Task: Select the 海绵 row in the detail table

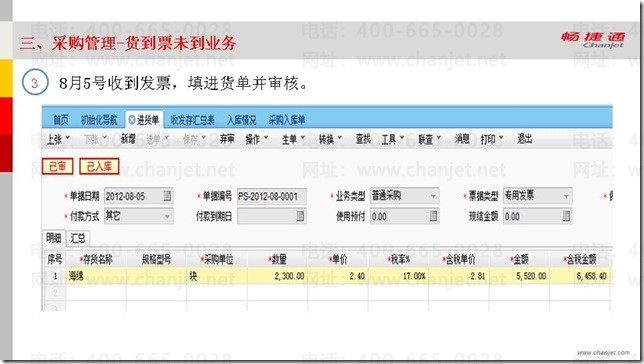Action: coord(328,276)
